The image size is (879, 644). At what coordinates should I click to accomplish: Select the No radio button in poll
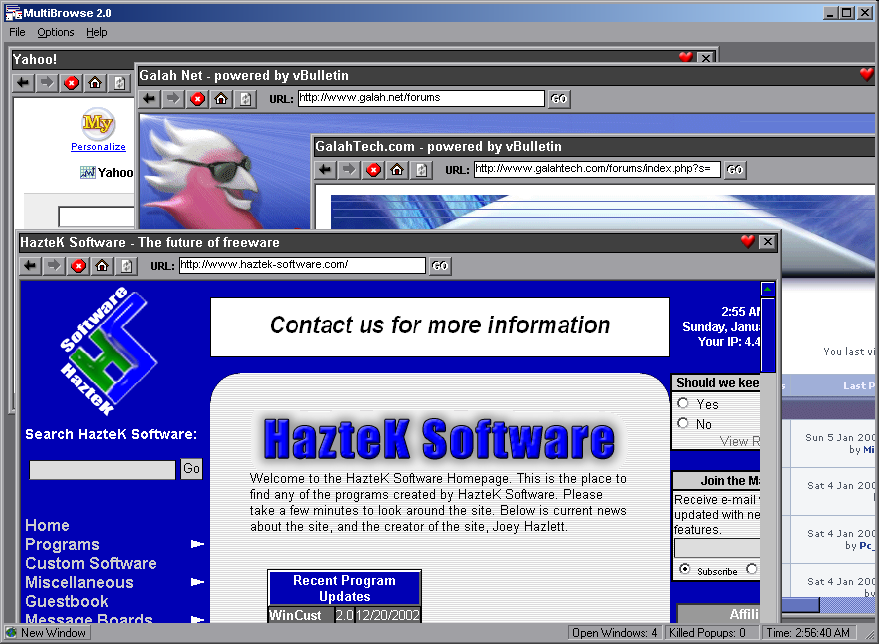[683, 424]
